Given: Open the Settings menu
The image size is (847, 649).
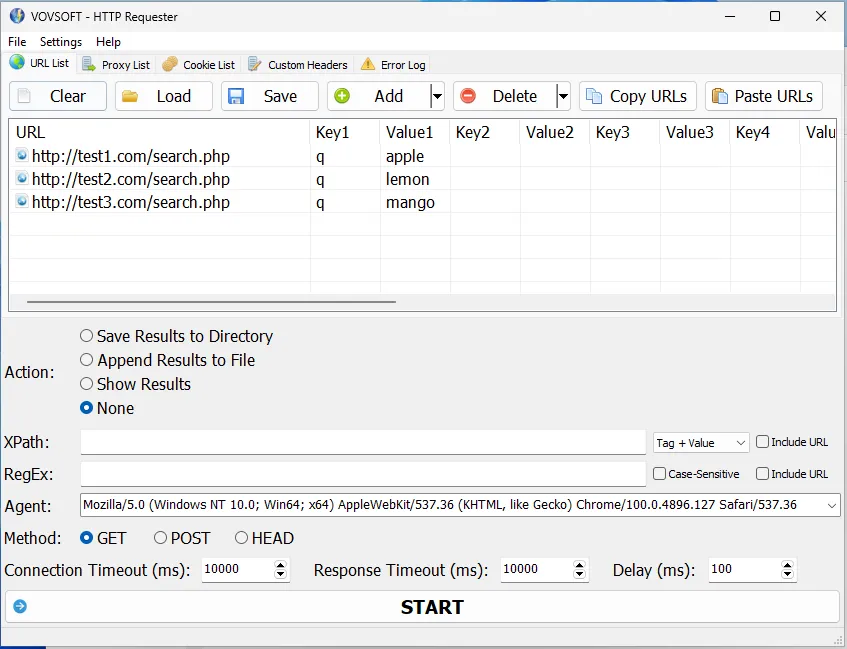Looking at the screenshot, I should [x=61, y=42].
